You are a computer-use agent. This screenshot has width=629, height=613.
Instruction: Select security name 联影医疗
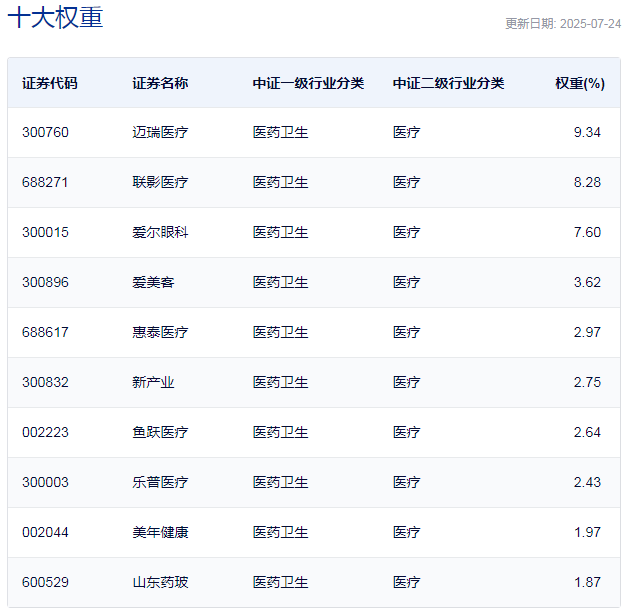(x=160, y=182)
